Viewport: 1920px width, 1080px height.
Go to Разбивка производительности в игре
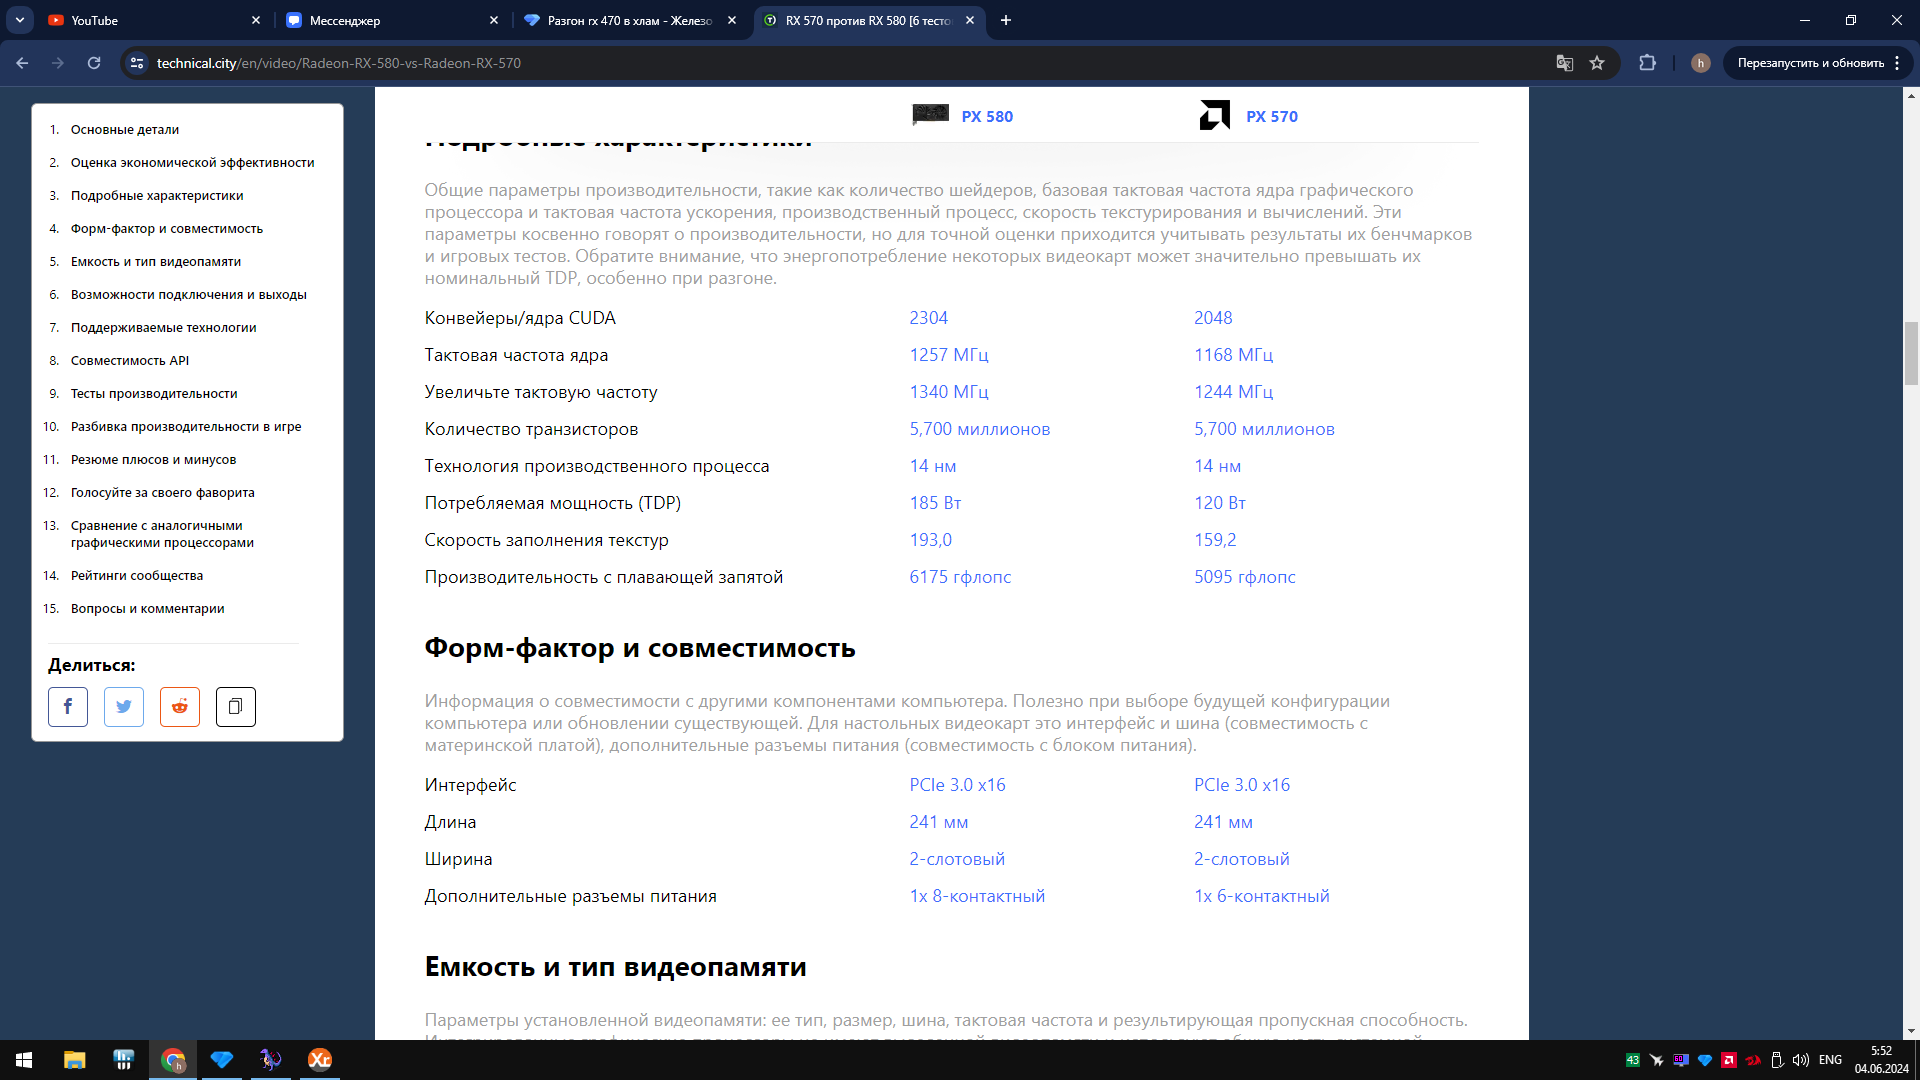[x=186, y=427]
